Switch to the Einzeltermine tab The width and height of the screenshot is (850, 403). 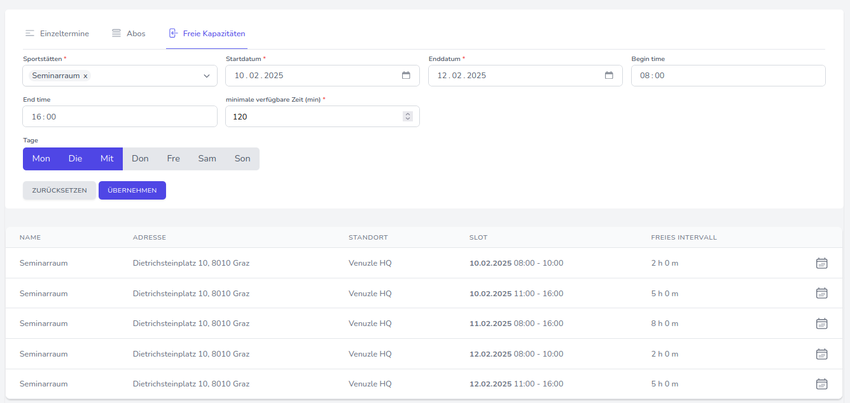57,34
